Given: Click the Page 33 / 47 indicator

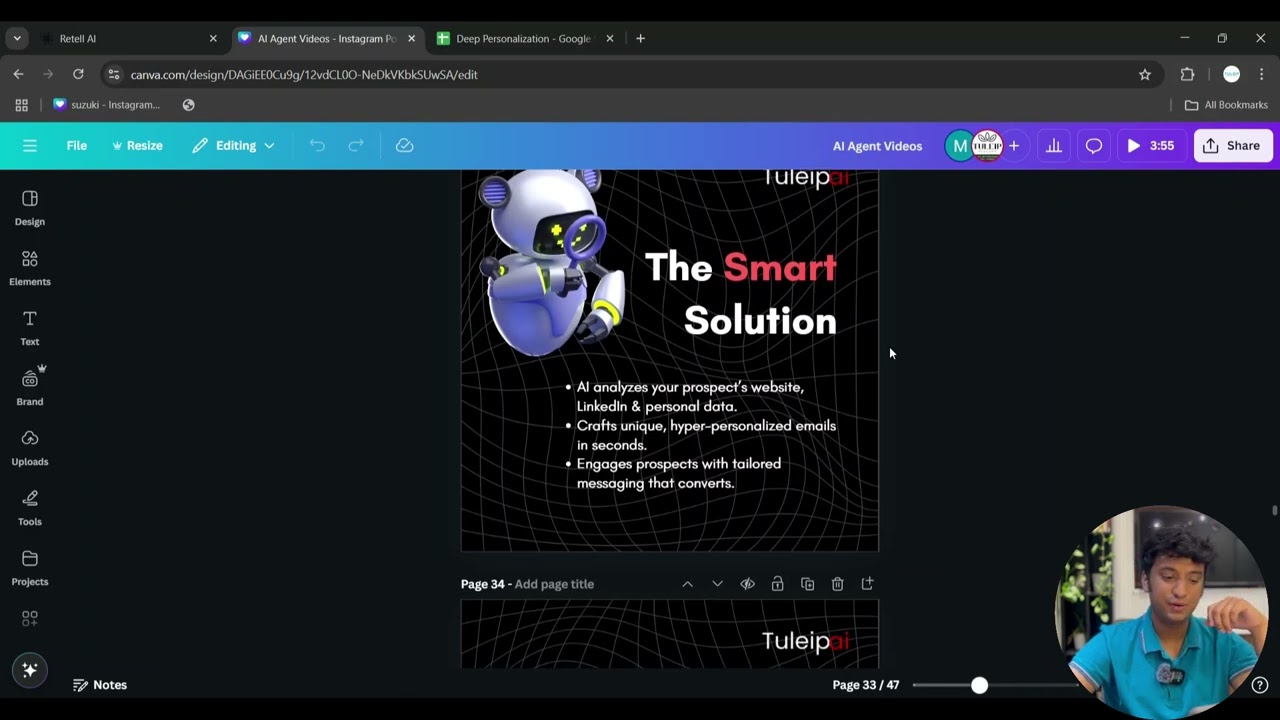Looking at the screenshot, I should coord(866,685).
